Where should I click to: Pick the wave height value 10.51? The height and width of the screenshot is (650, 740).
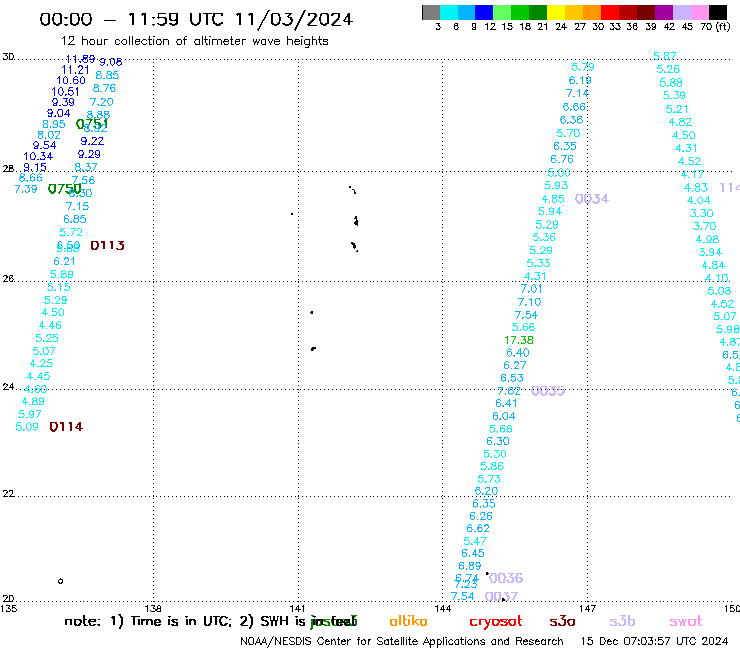[65, 92]
